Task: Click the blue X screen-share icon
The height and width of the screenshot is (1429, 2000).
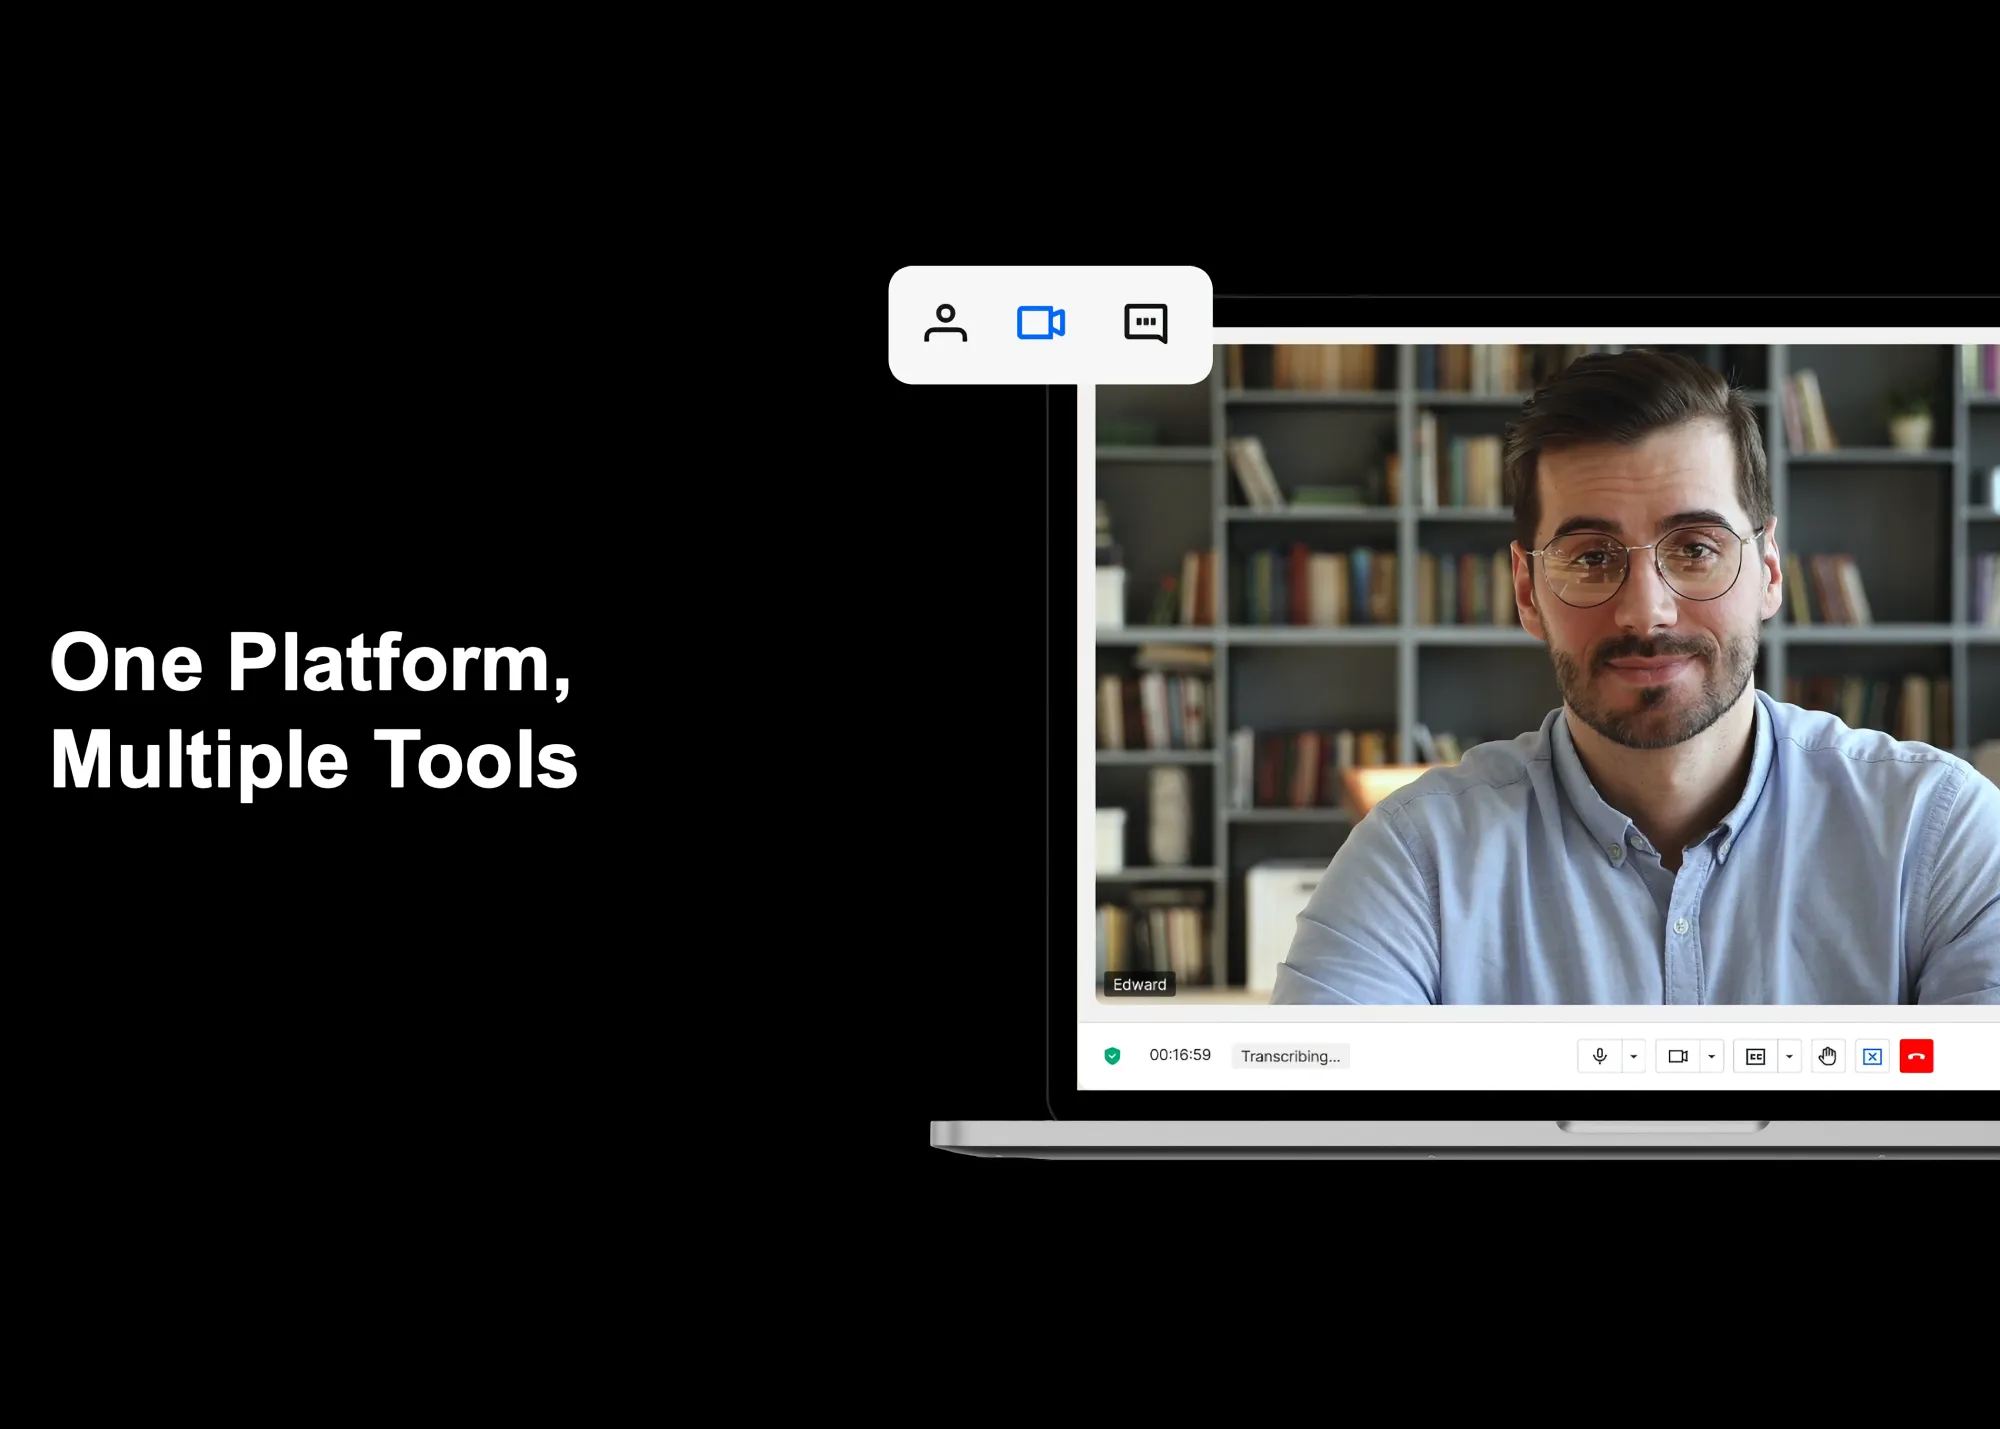Action: (x=1872, y=1056)
